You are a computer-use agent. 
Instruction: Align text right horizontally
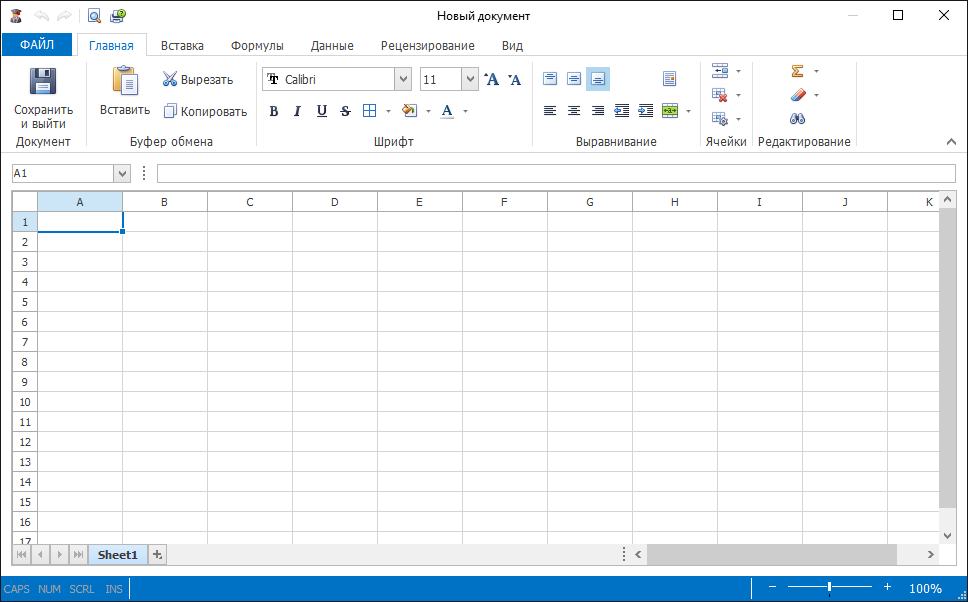point(598,111)
